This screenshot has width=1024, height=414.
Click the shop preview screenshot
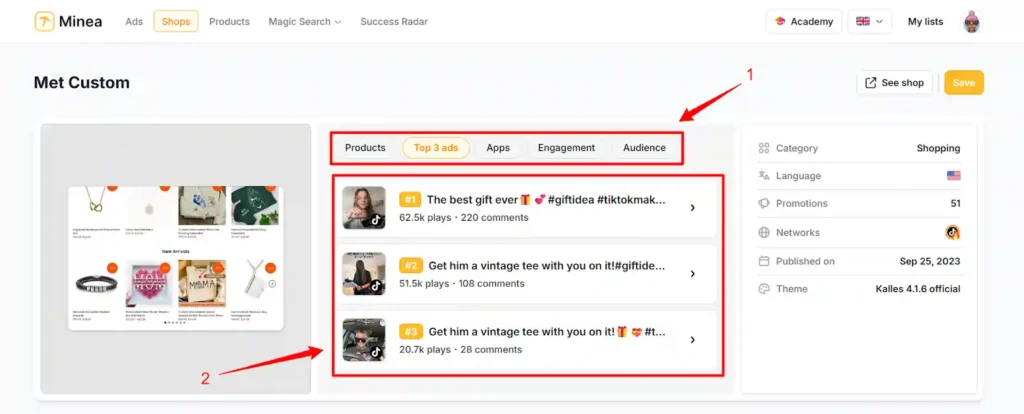point(176,258)
